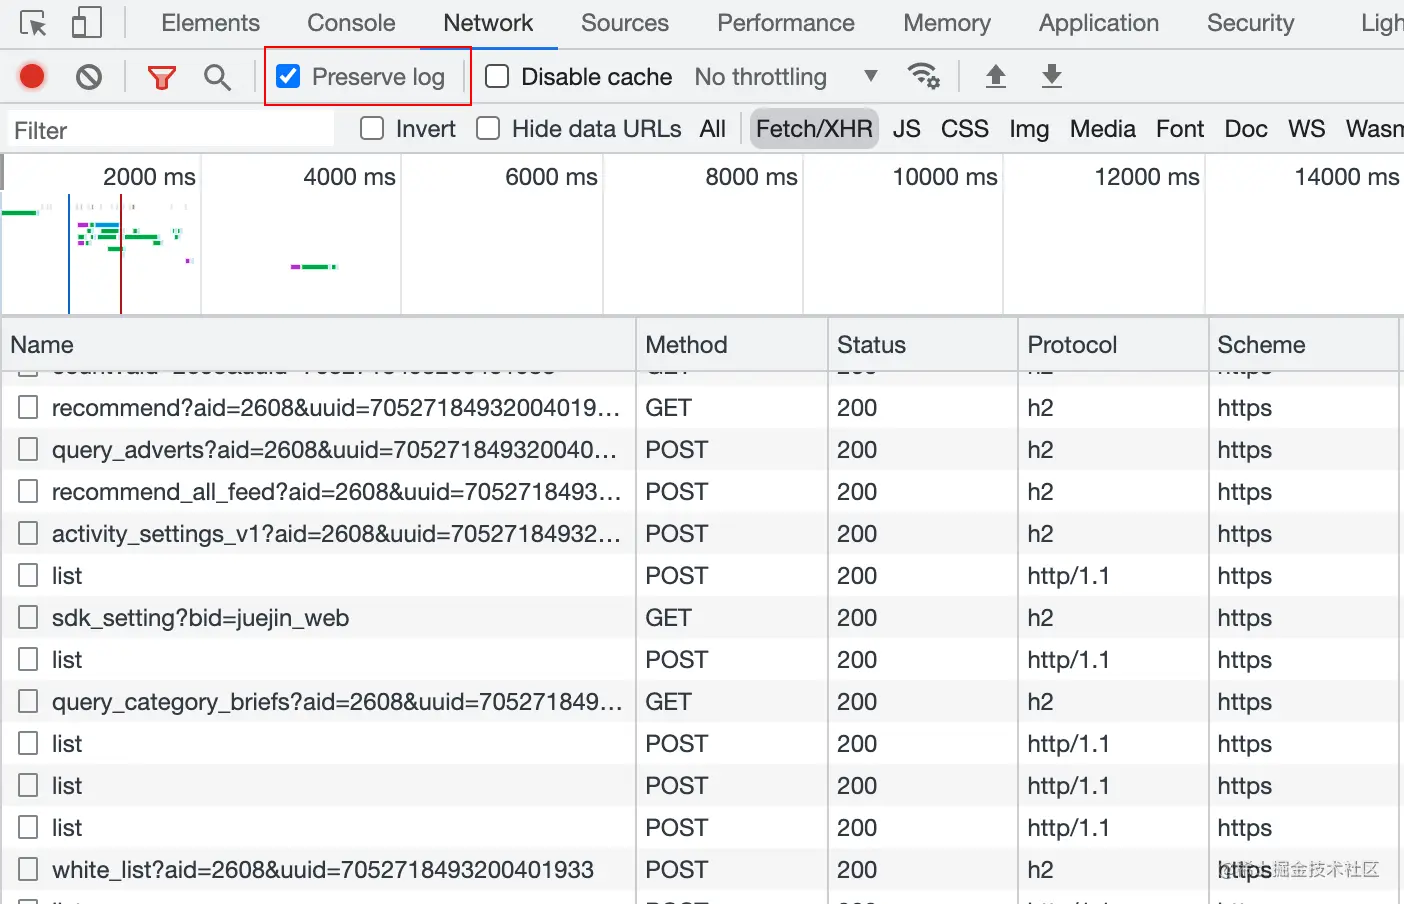Uncheck the Preserve log checkbox
Viewport: 1404px width, 904px height.
[x=289, y=76]
